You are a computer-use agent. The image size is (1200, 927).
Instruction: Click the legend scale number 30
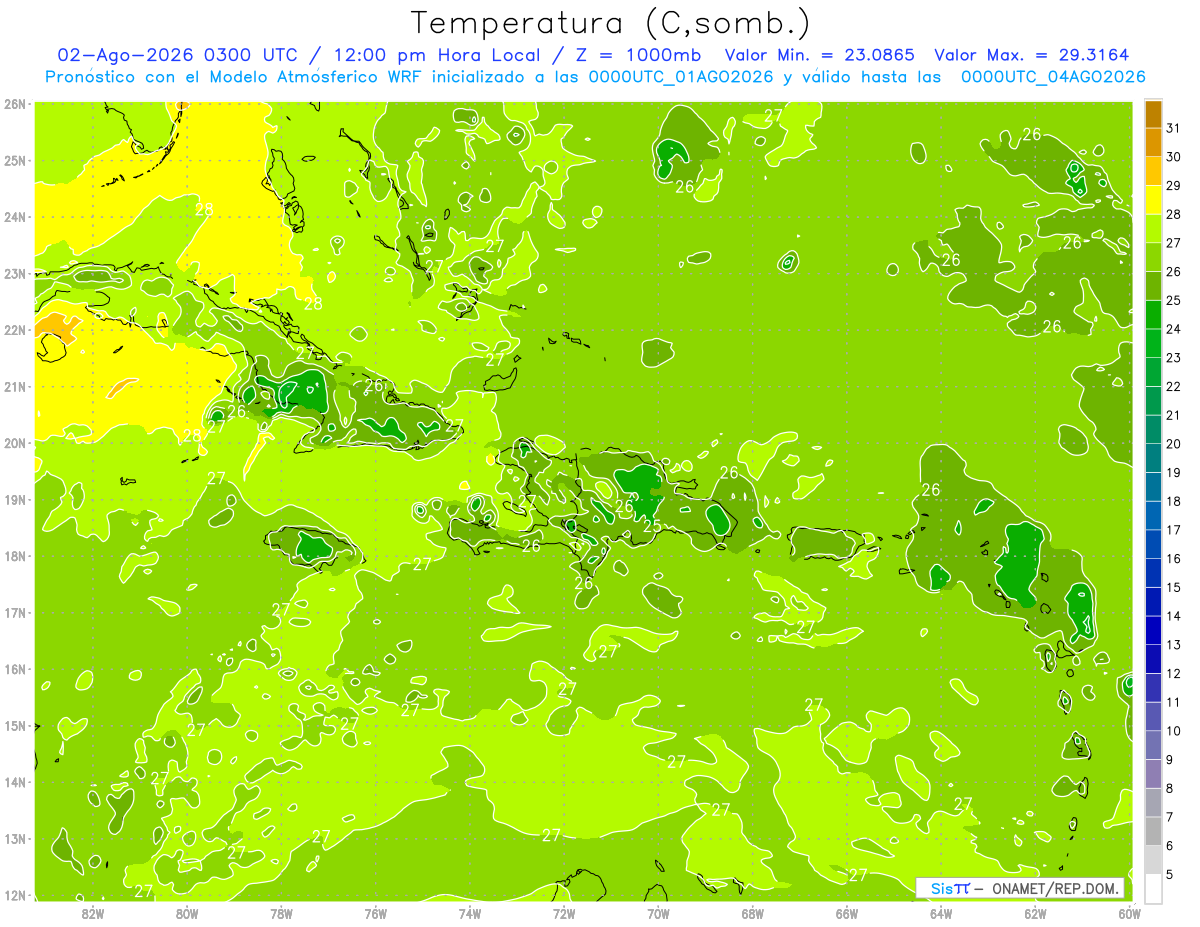pos(1174,157)
